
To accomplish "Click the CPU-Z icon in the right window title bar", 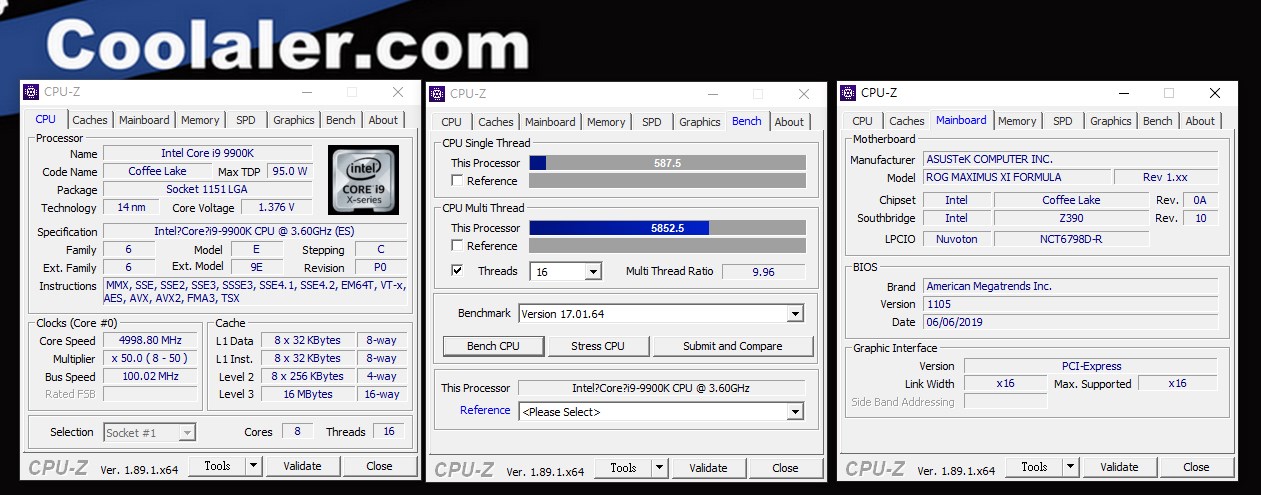I will [848, 93].
